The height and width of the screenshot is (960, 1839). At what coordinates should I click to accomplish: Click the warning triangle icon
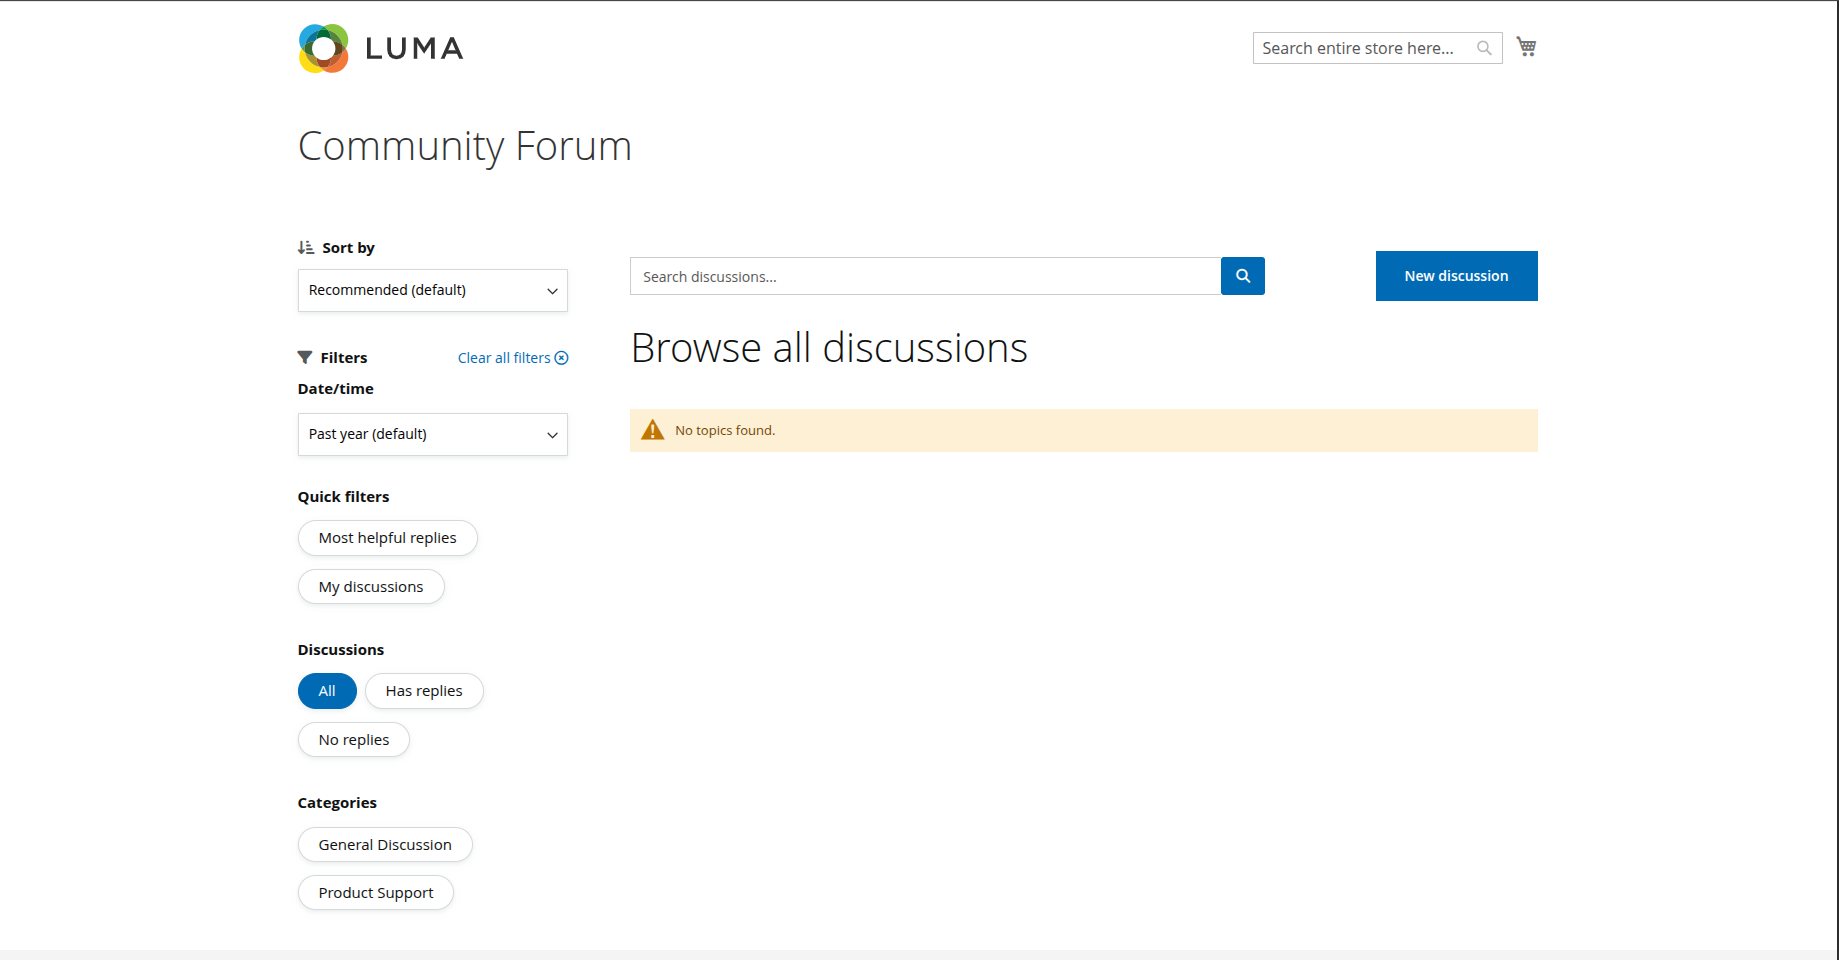652,431
